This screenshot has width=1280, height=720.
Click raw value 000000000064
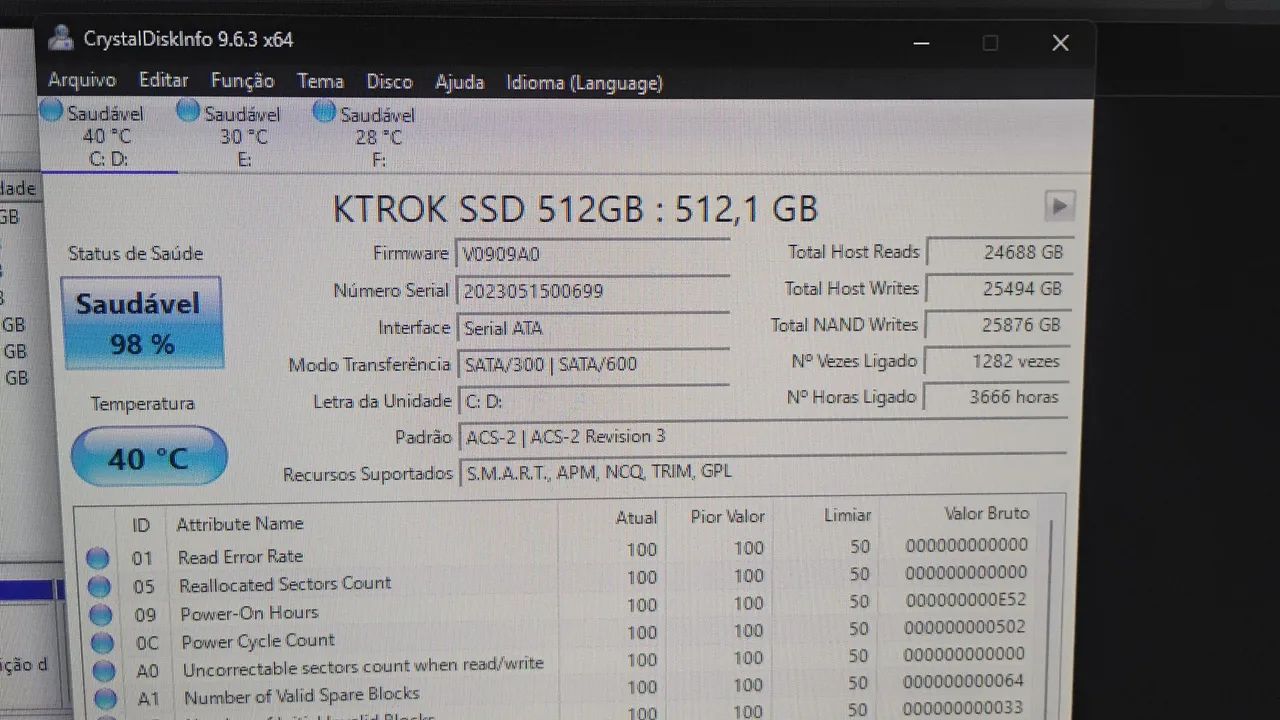click(x=964, y=681)
